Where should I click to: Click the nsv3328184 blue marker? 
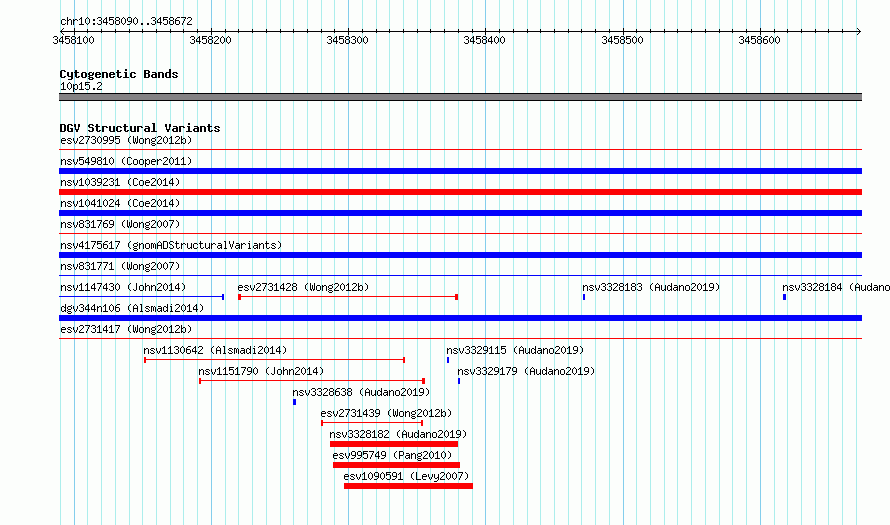(x=784, y=297)
